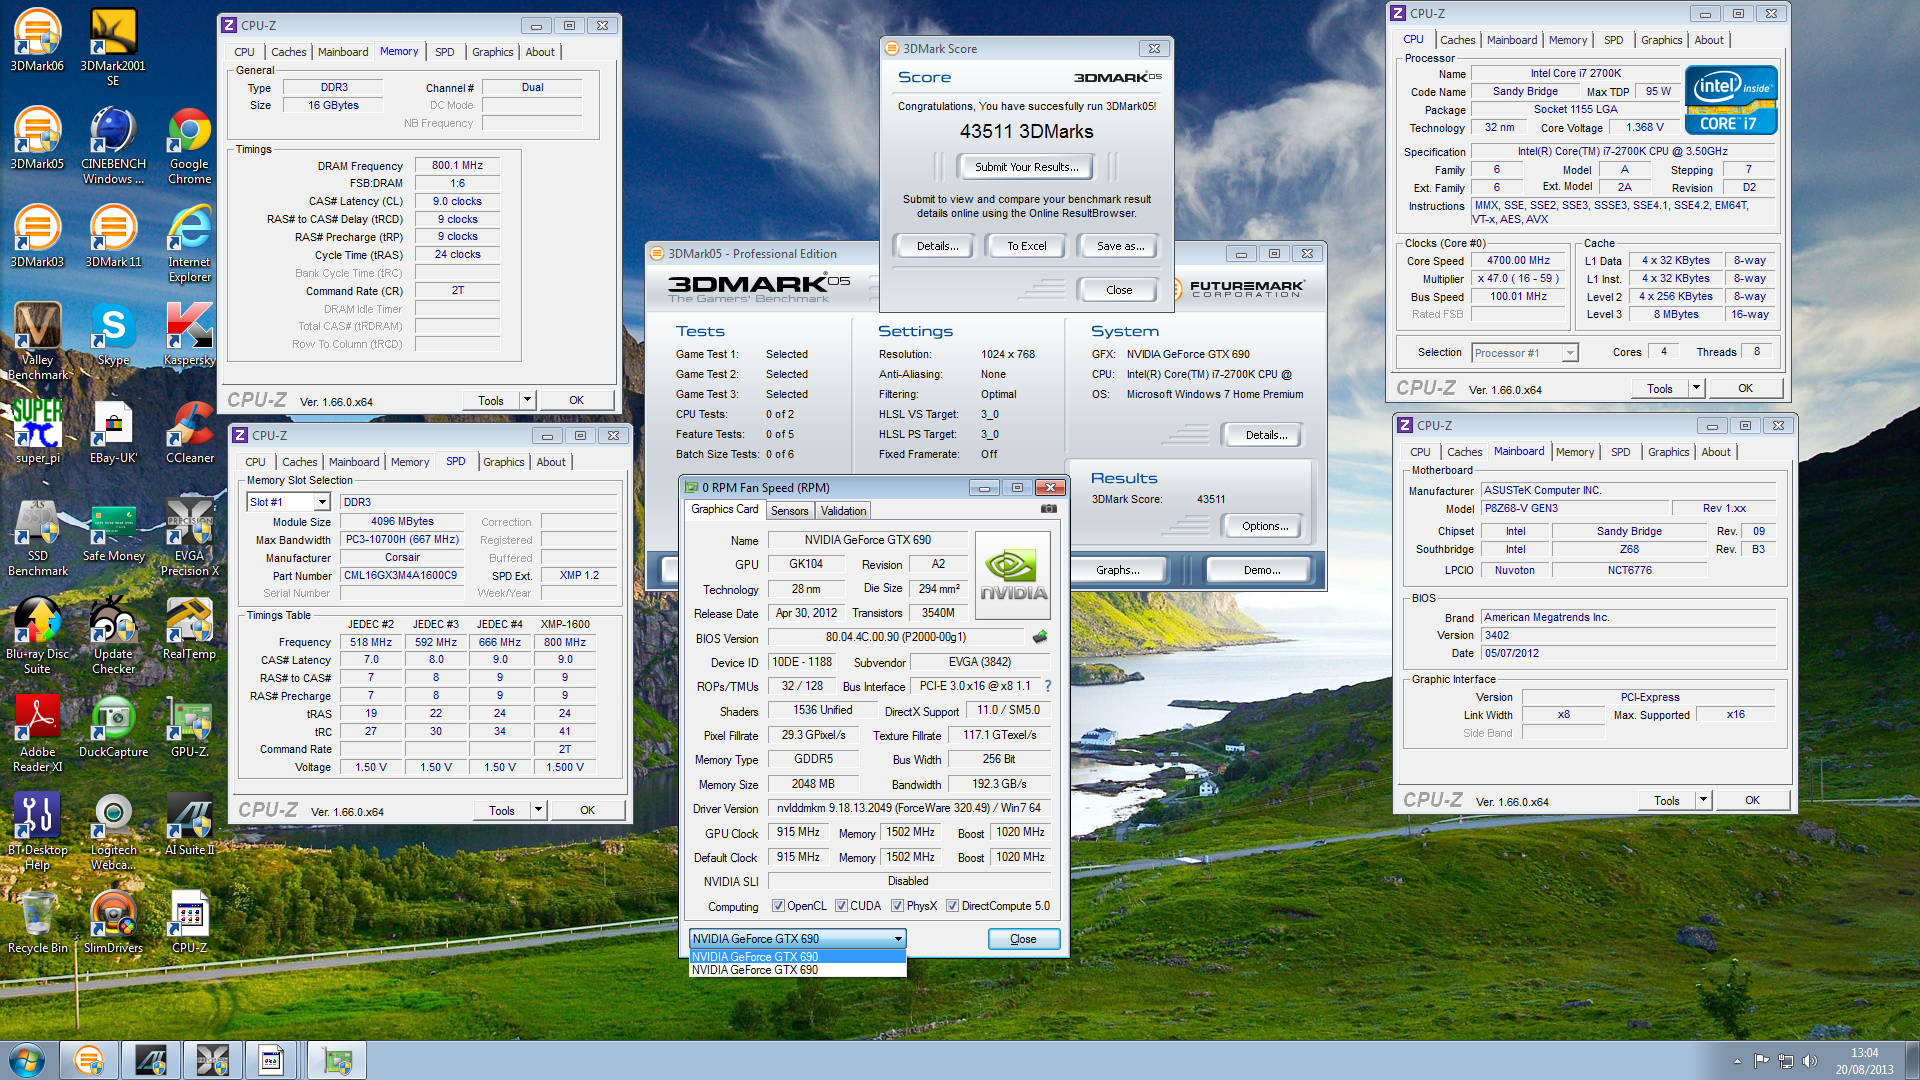Open Options in 3DMark05 Results
The image size is (1920, 1080).
pyautogui.click(x=1264, y=526)
